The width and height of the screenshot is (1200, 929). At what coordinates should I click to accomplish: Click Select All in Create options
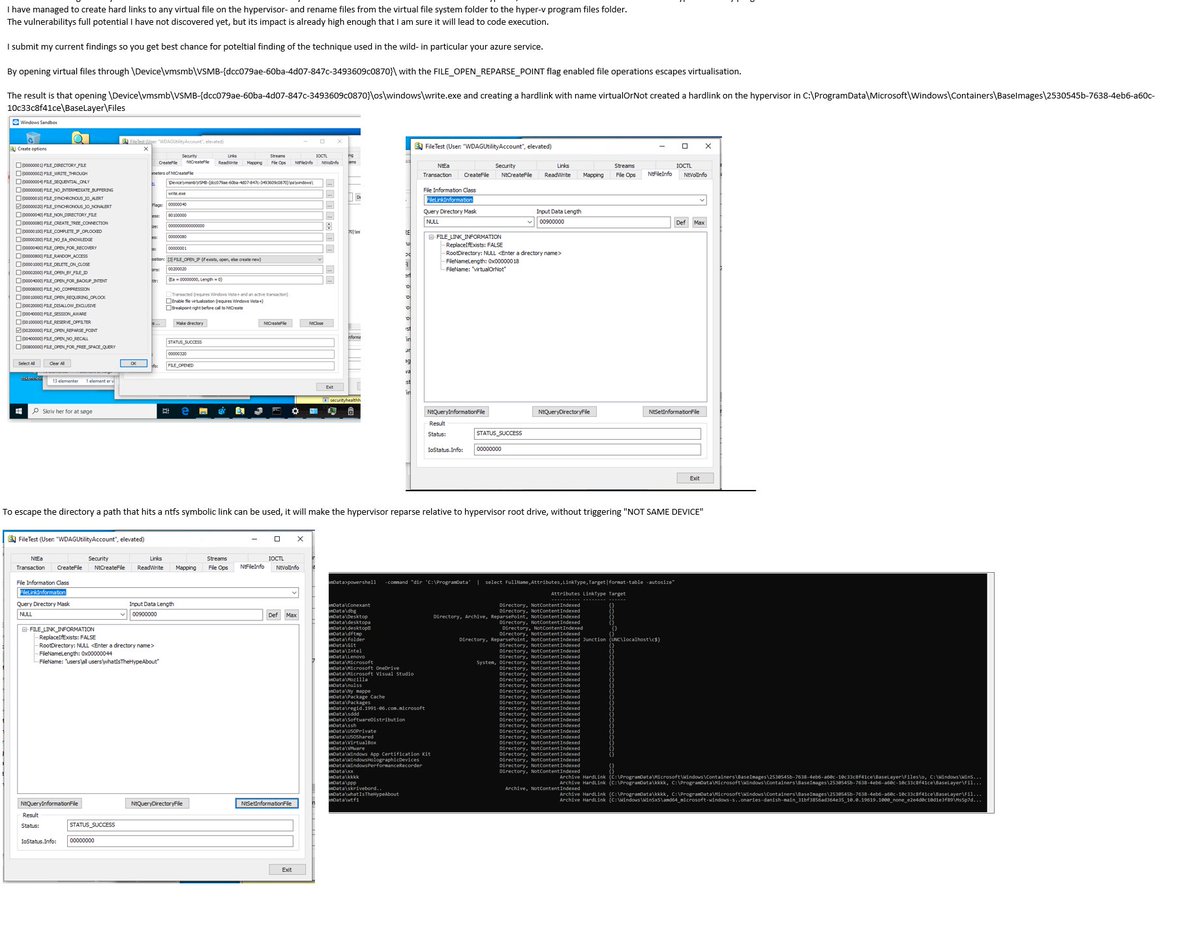[27, 363]
